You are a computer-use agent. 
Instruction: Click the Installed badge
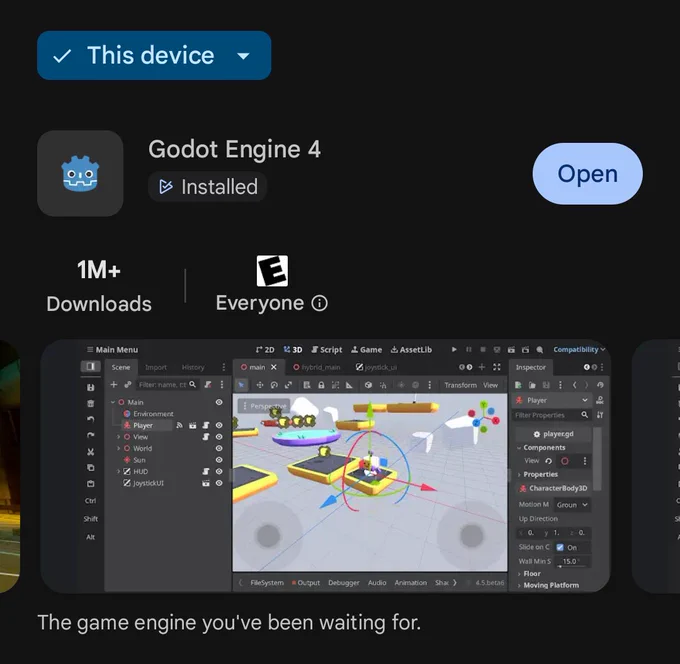coord(207,187)
